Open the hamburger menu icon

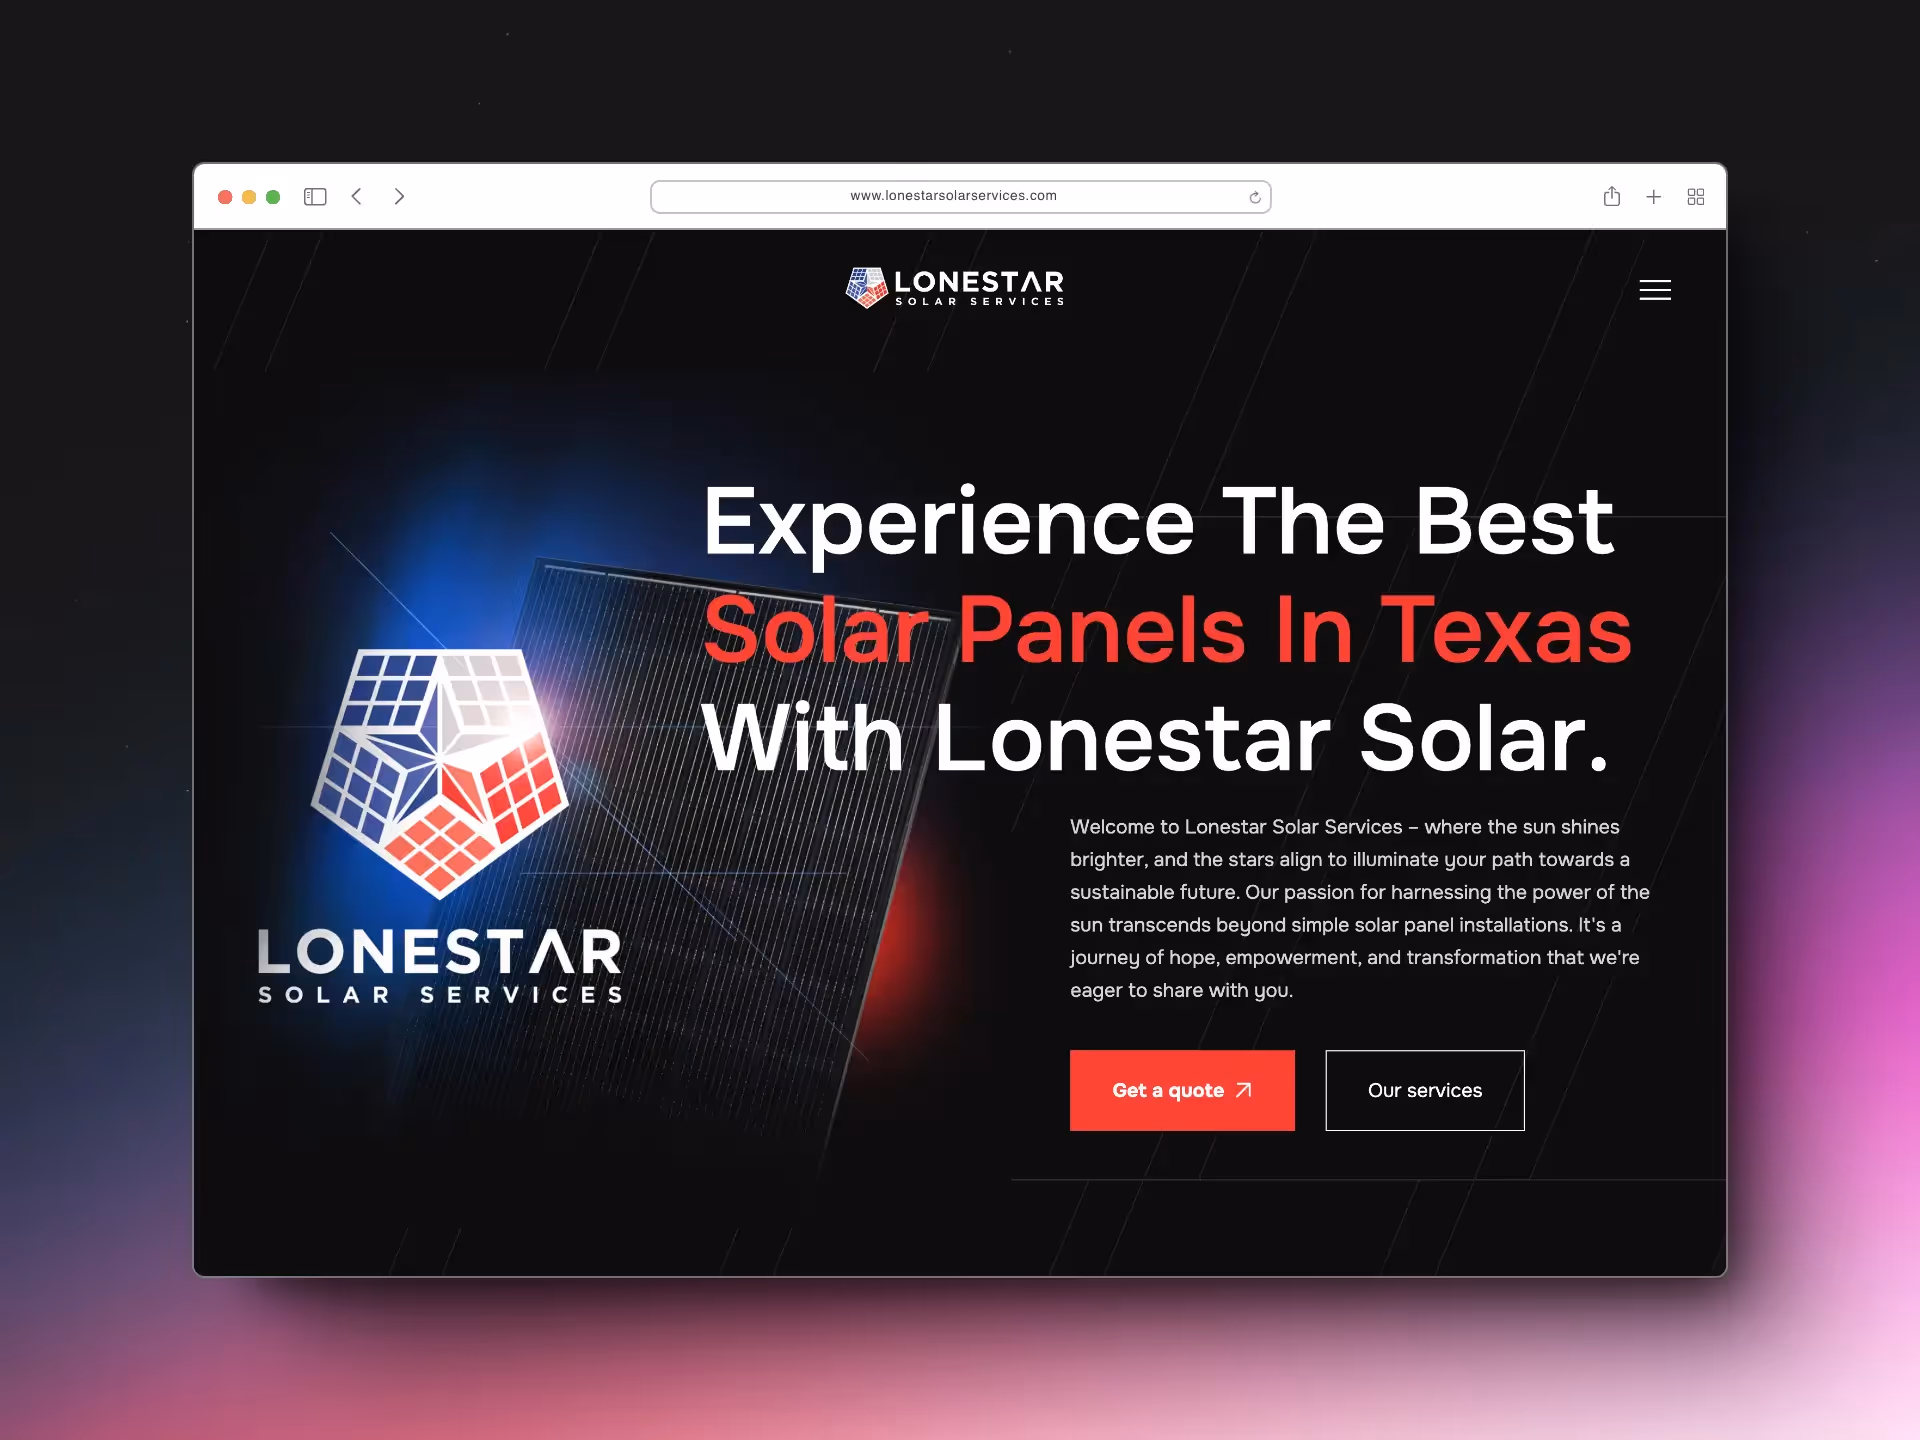(1655, 290)
